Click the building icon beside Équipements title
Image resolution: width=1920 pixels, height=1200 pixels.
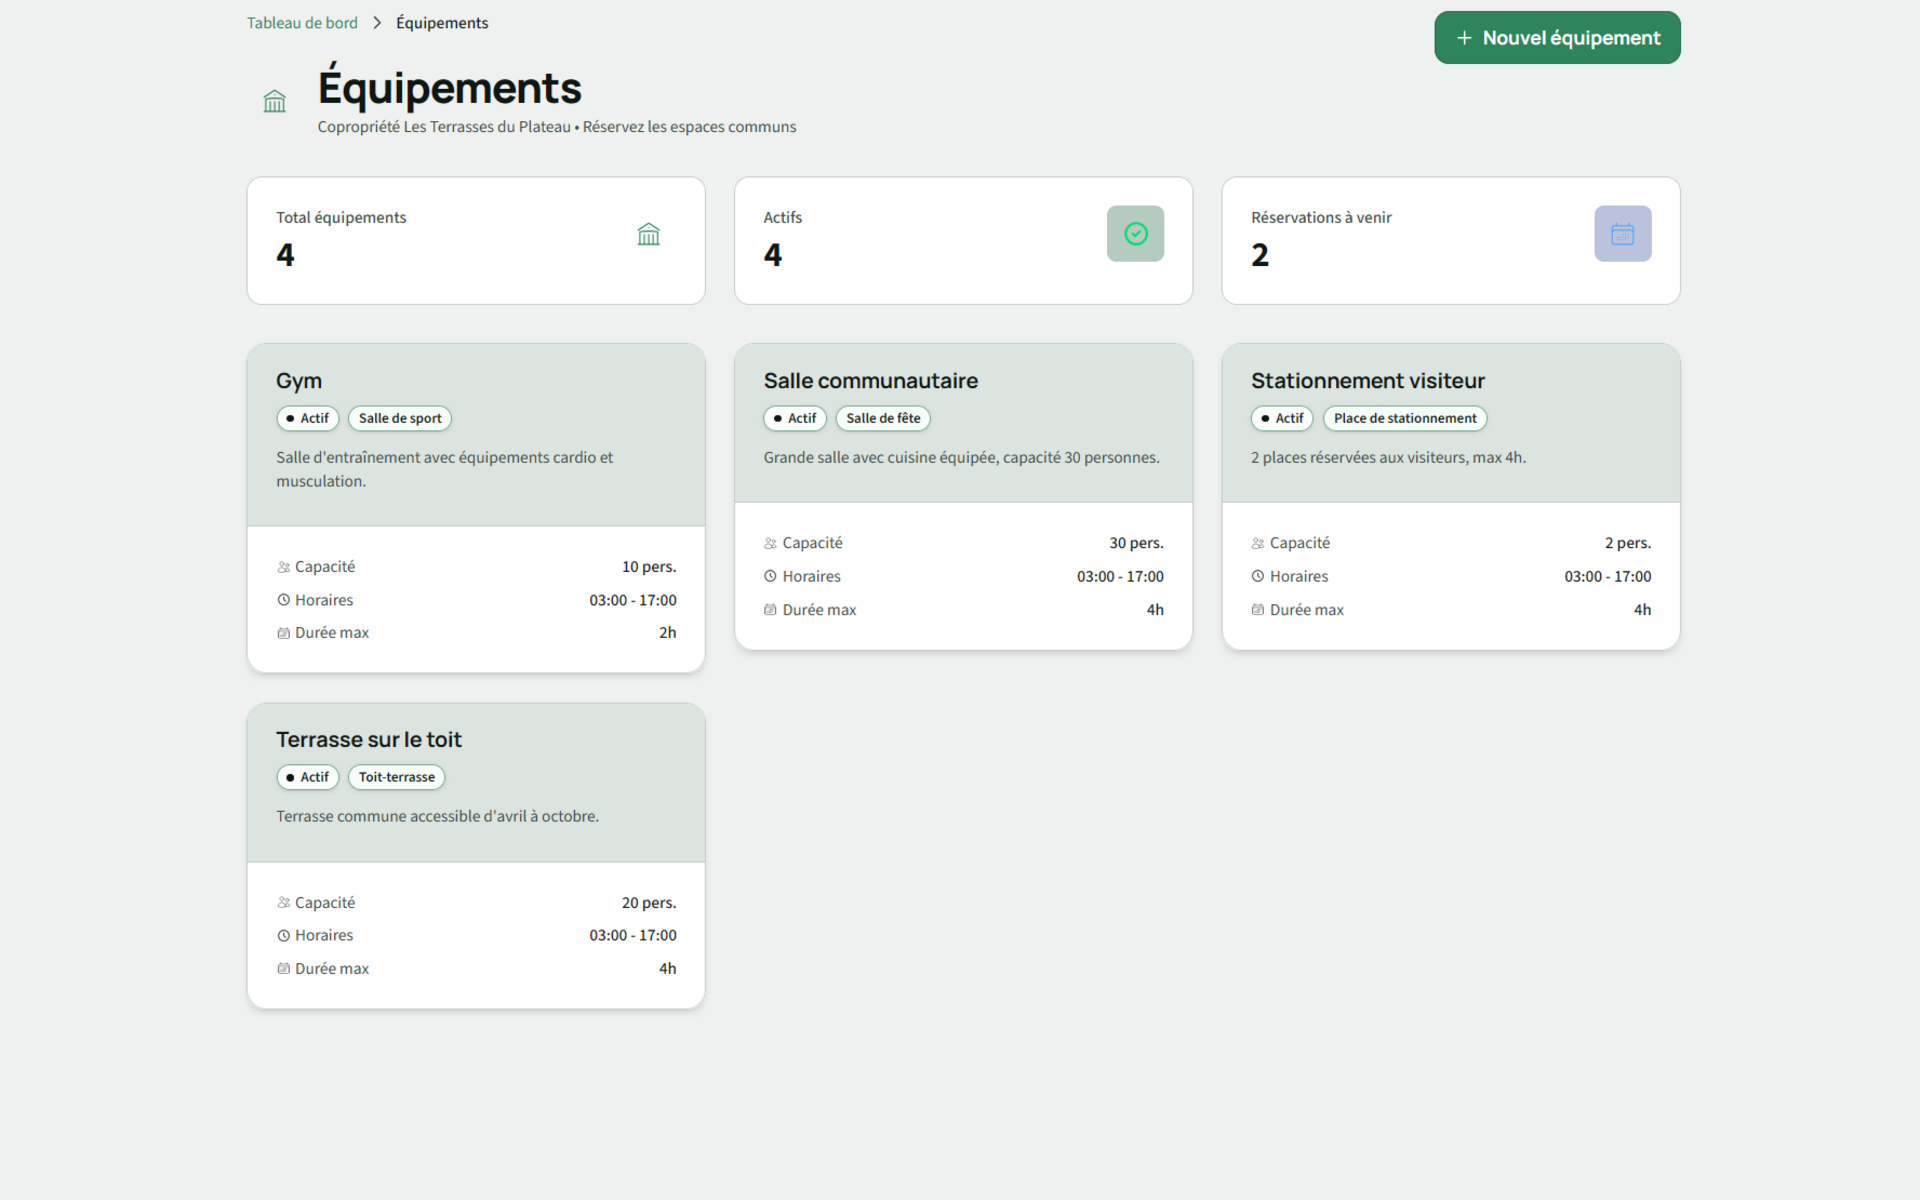click(274, 101)
